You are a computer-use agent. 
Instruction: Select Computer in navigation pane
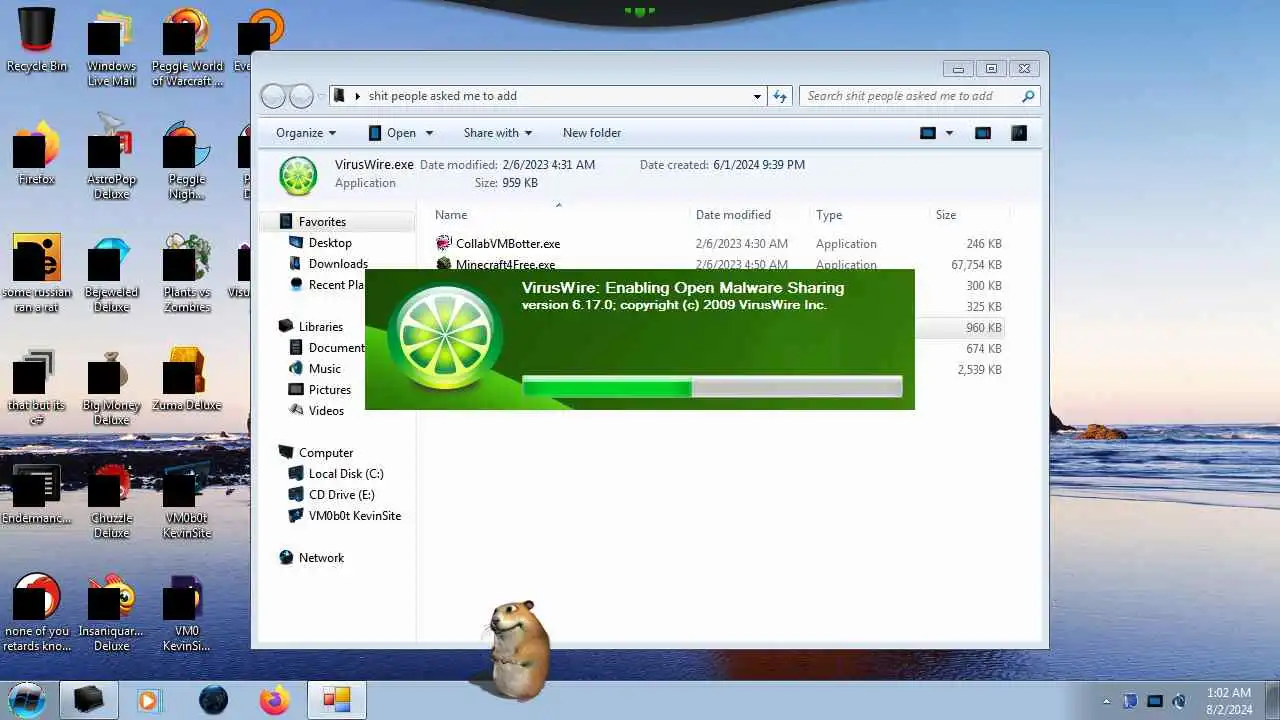coord(325,452)
